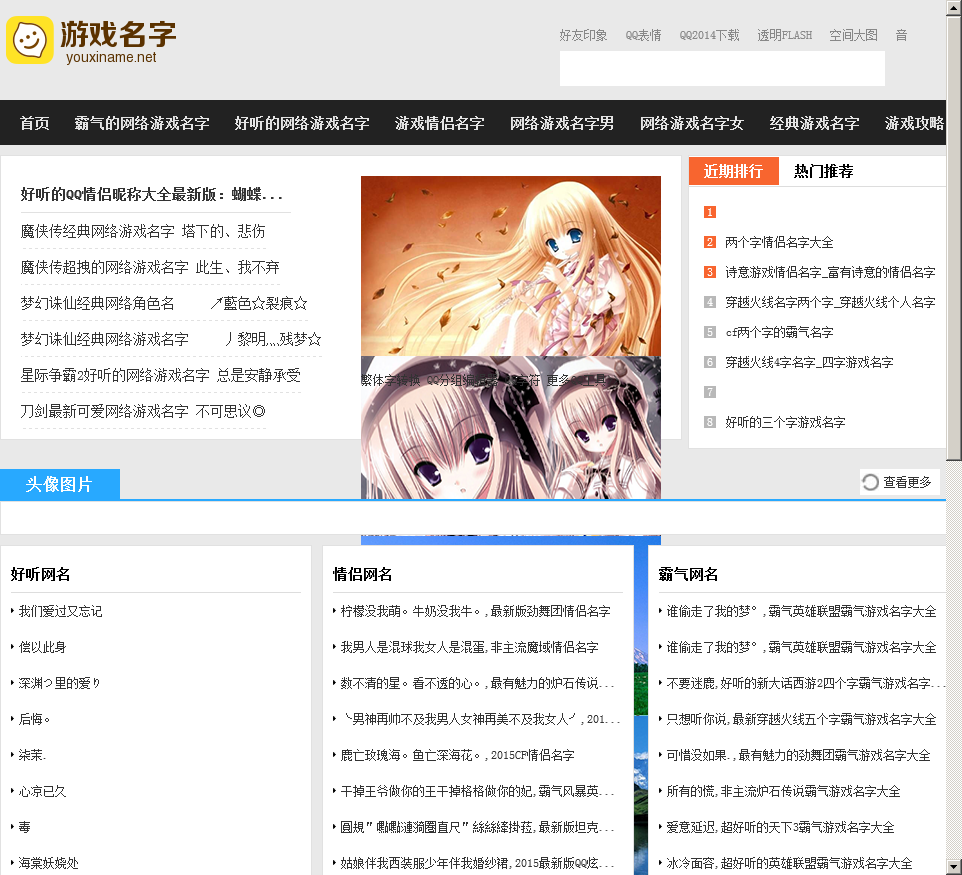Screen dimensions: 962x875
Task: Open the 透明FLASH link
Action: click(784, 36)
